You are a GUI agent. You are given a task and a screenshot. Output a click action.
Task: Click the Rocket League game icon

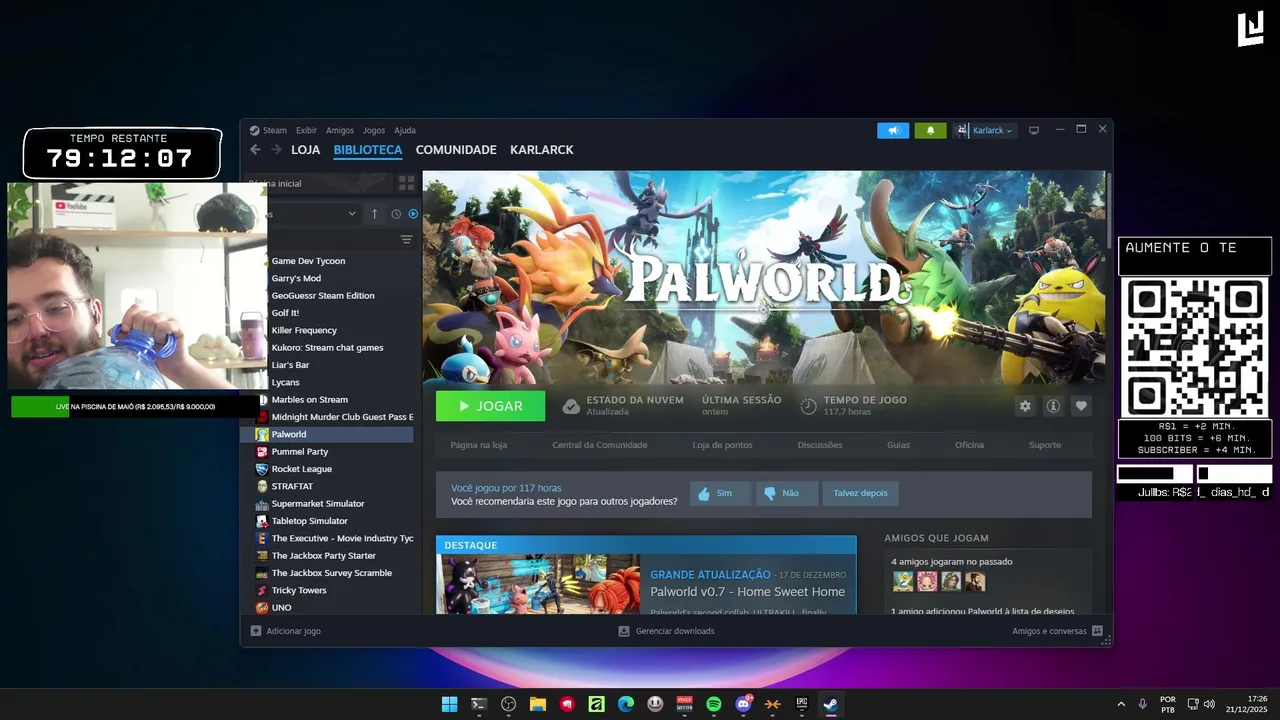[x=262, y=469]
